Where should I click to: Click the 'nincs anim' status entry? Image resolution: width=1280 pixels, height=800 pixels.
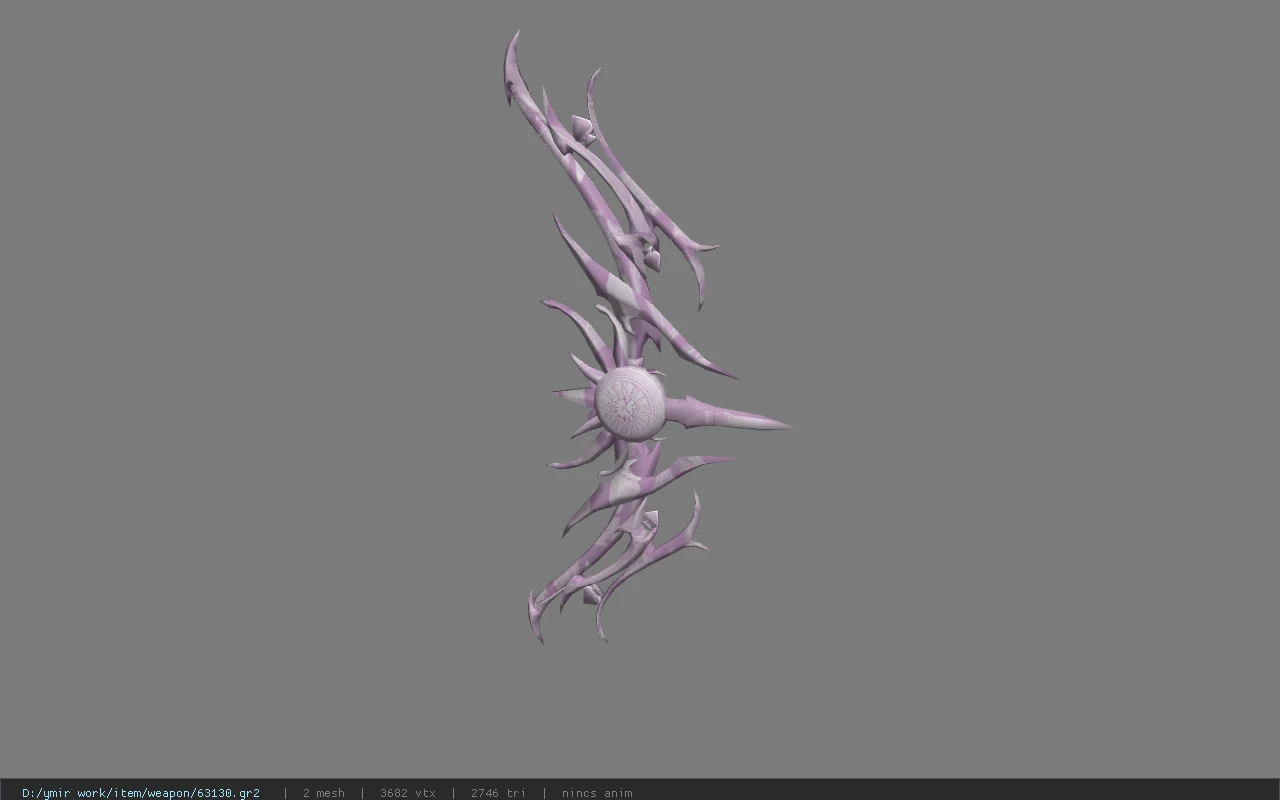597,793
